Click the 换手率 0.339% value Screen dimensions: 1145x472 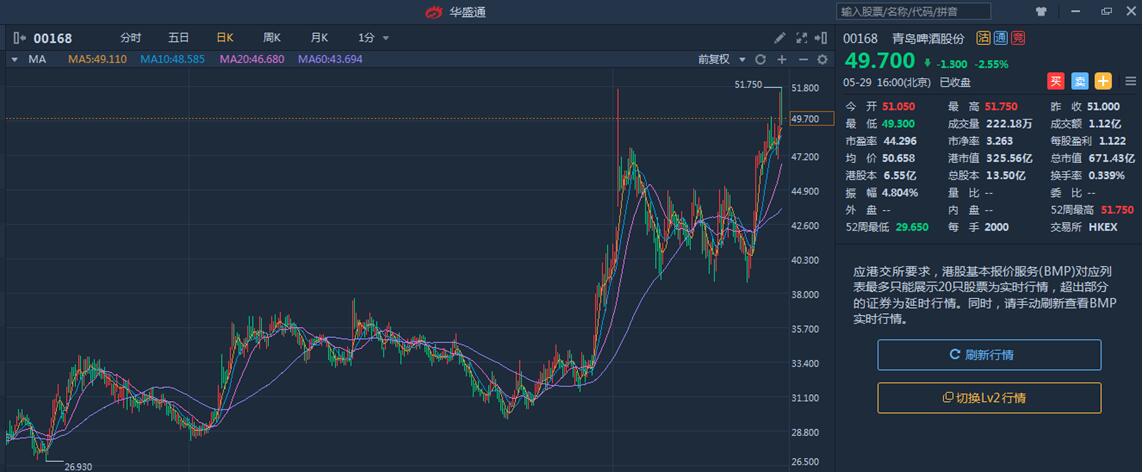[x=1106, y=175]
